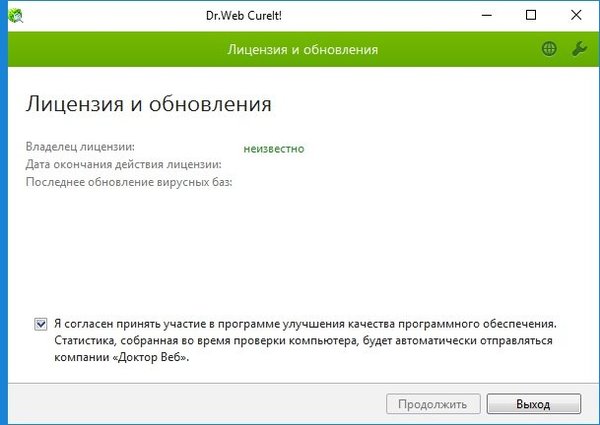The height and width of the screenshot is (425, 600).
Task: Maximize the Dr.Web CureIt! window
Action: click(531, 15)
